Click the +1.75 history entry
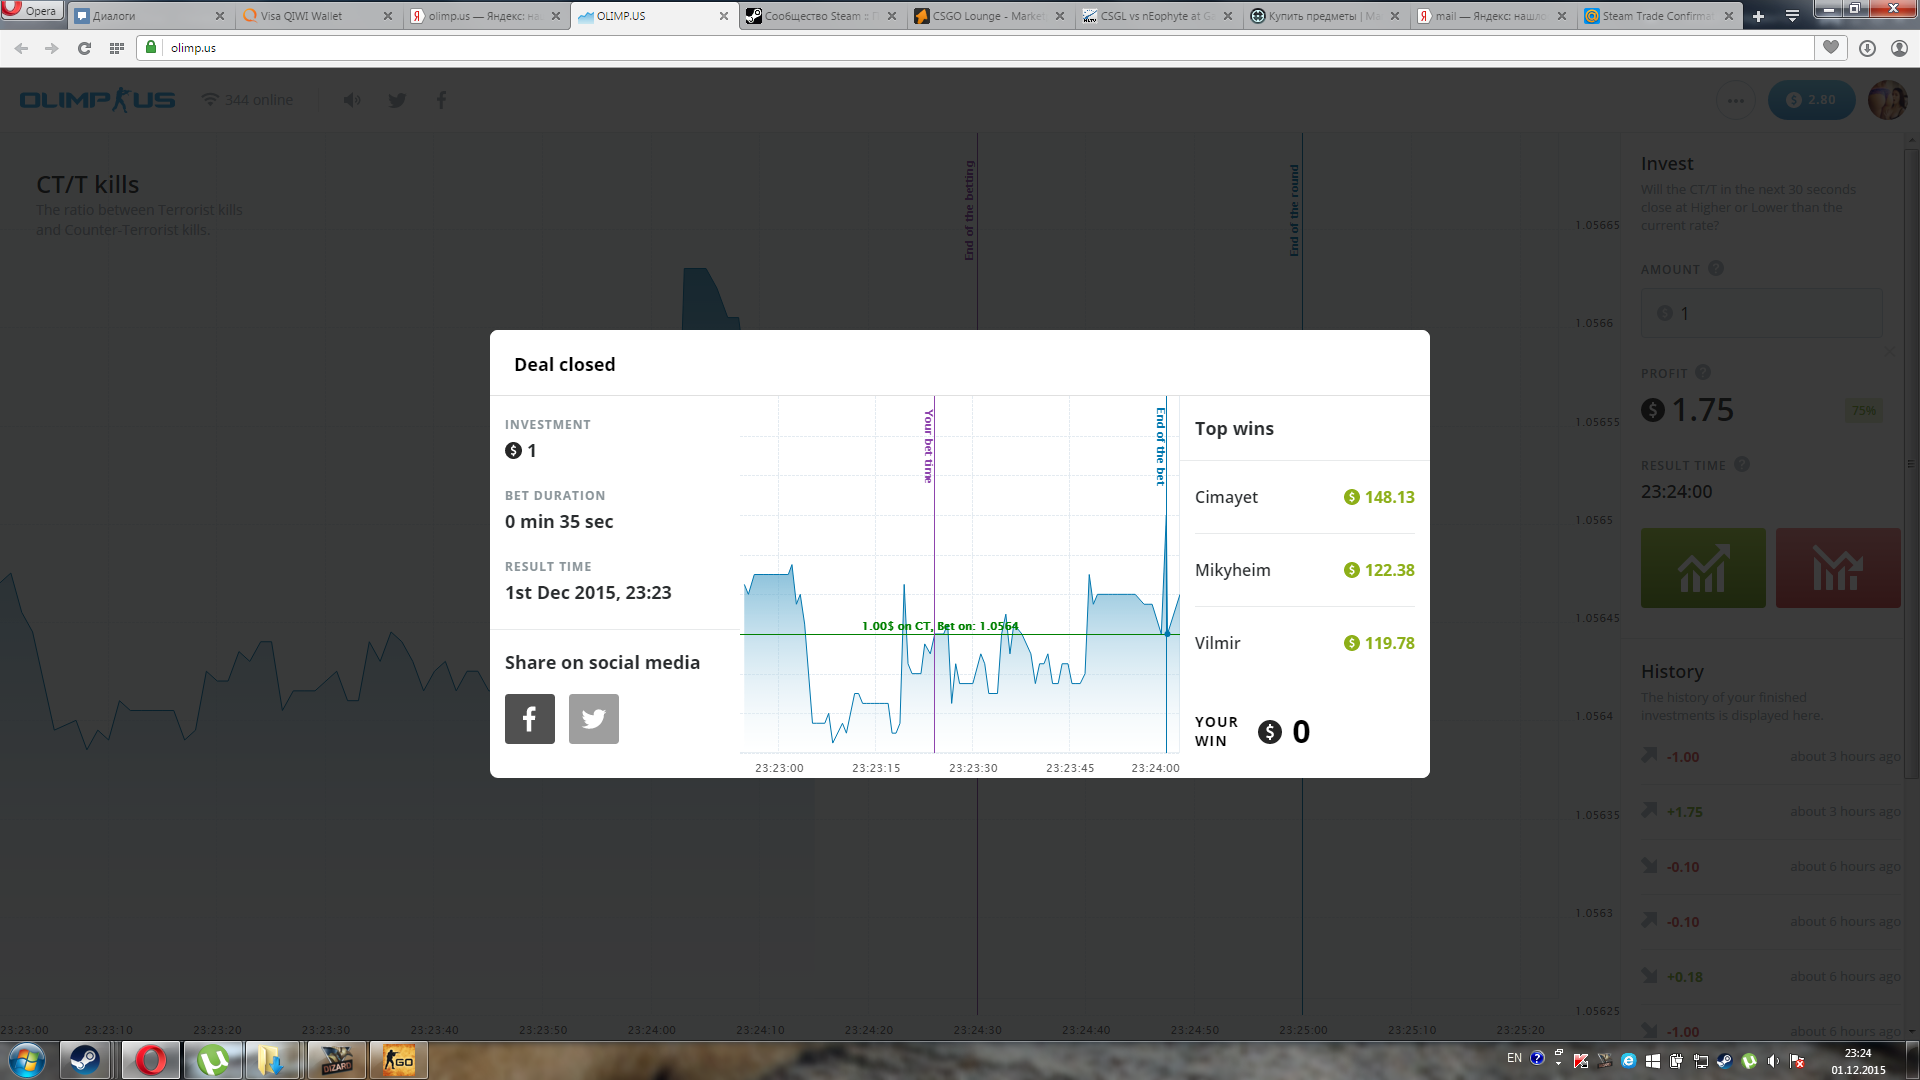 [x=1770, y=812]
